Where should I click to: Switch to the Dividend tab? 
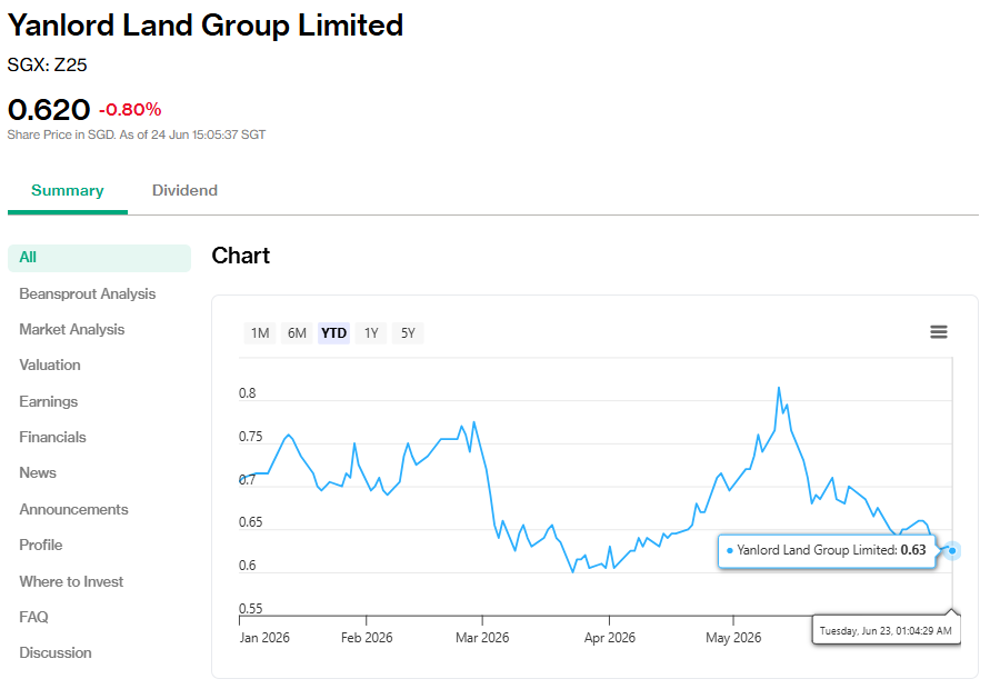185,191
